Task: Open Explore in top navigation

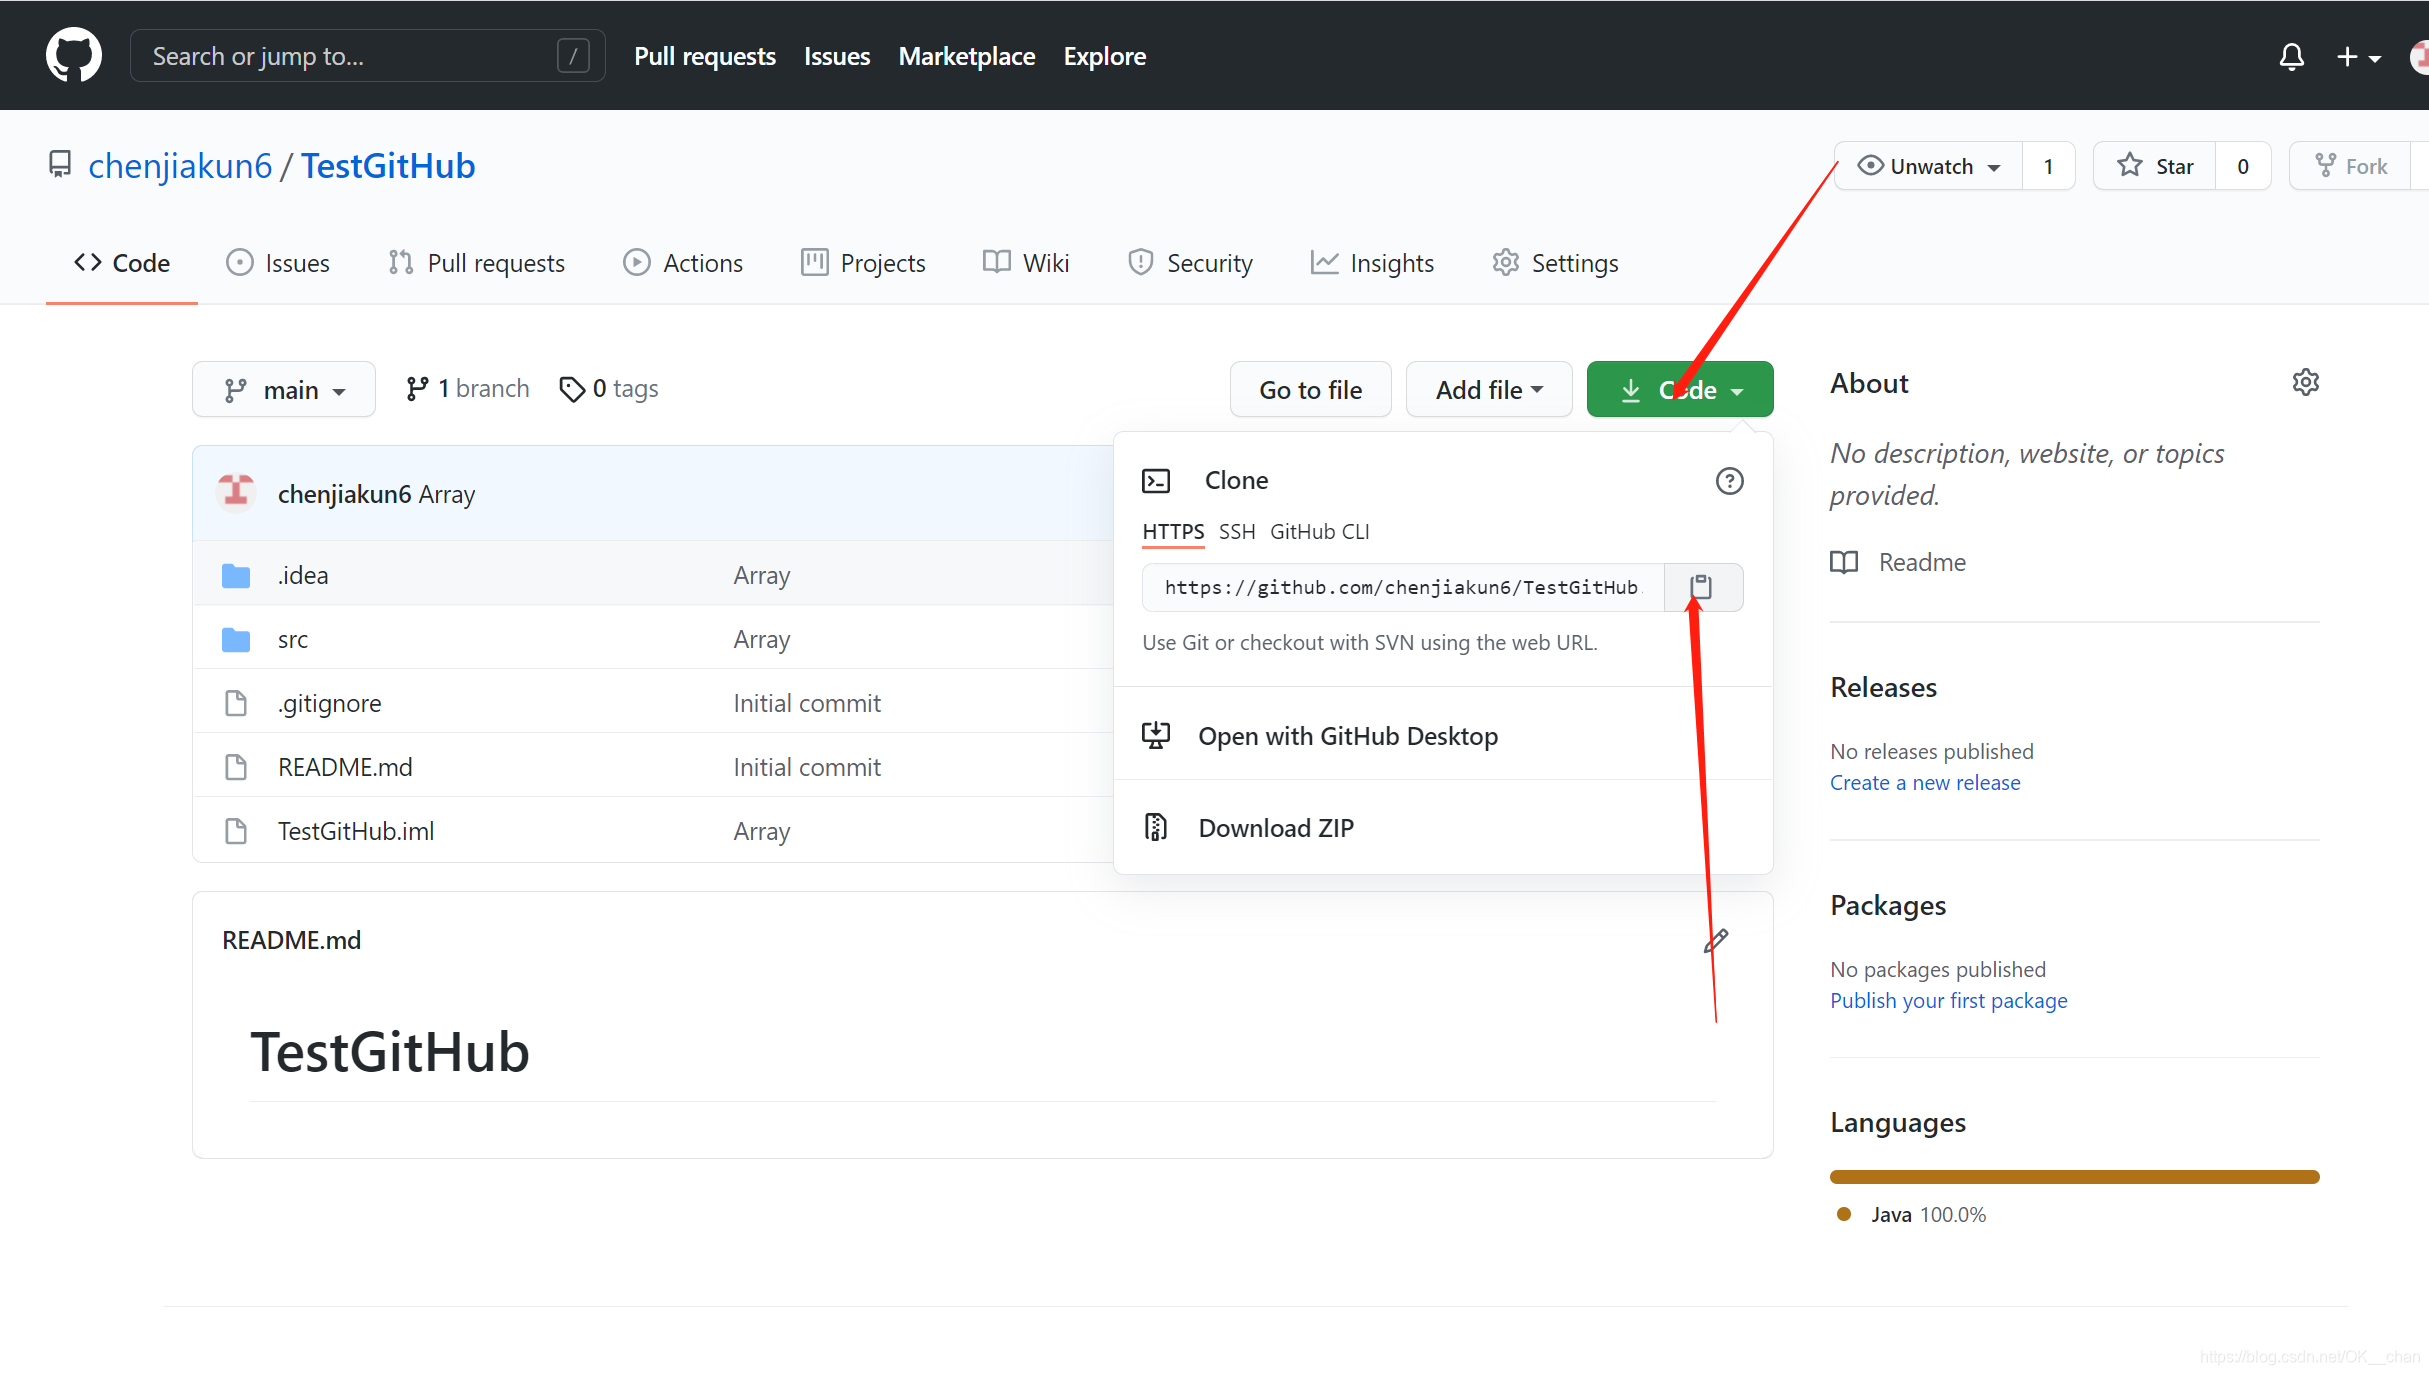Action: (x=1105, y=56)
